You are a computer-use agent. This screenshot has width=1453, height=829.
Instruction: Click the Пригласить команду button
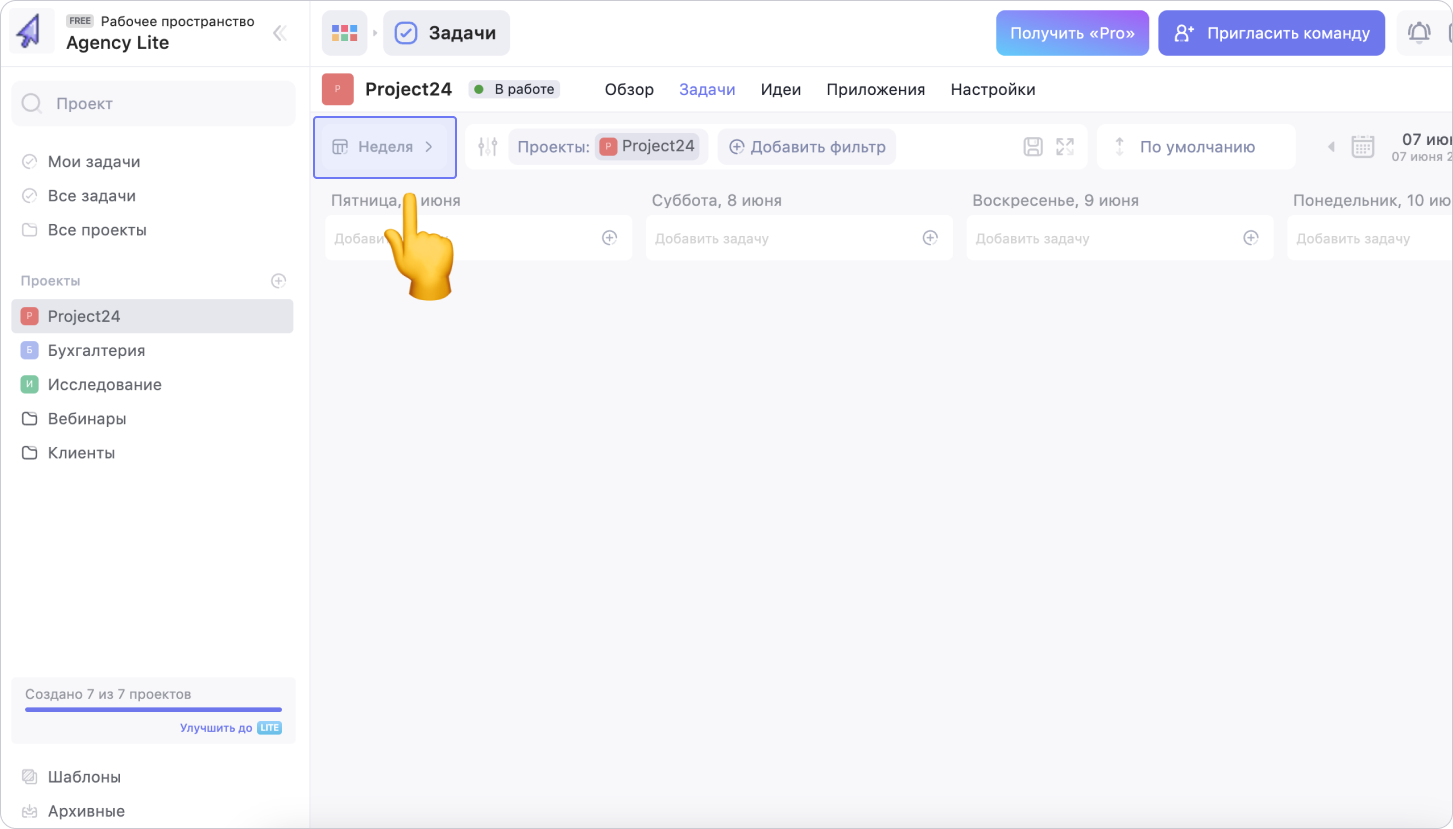pyautogui.click(x=1271, y=33)
